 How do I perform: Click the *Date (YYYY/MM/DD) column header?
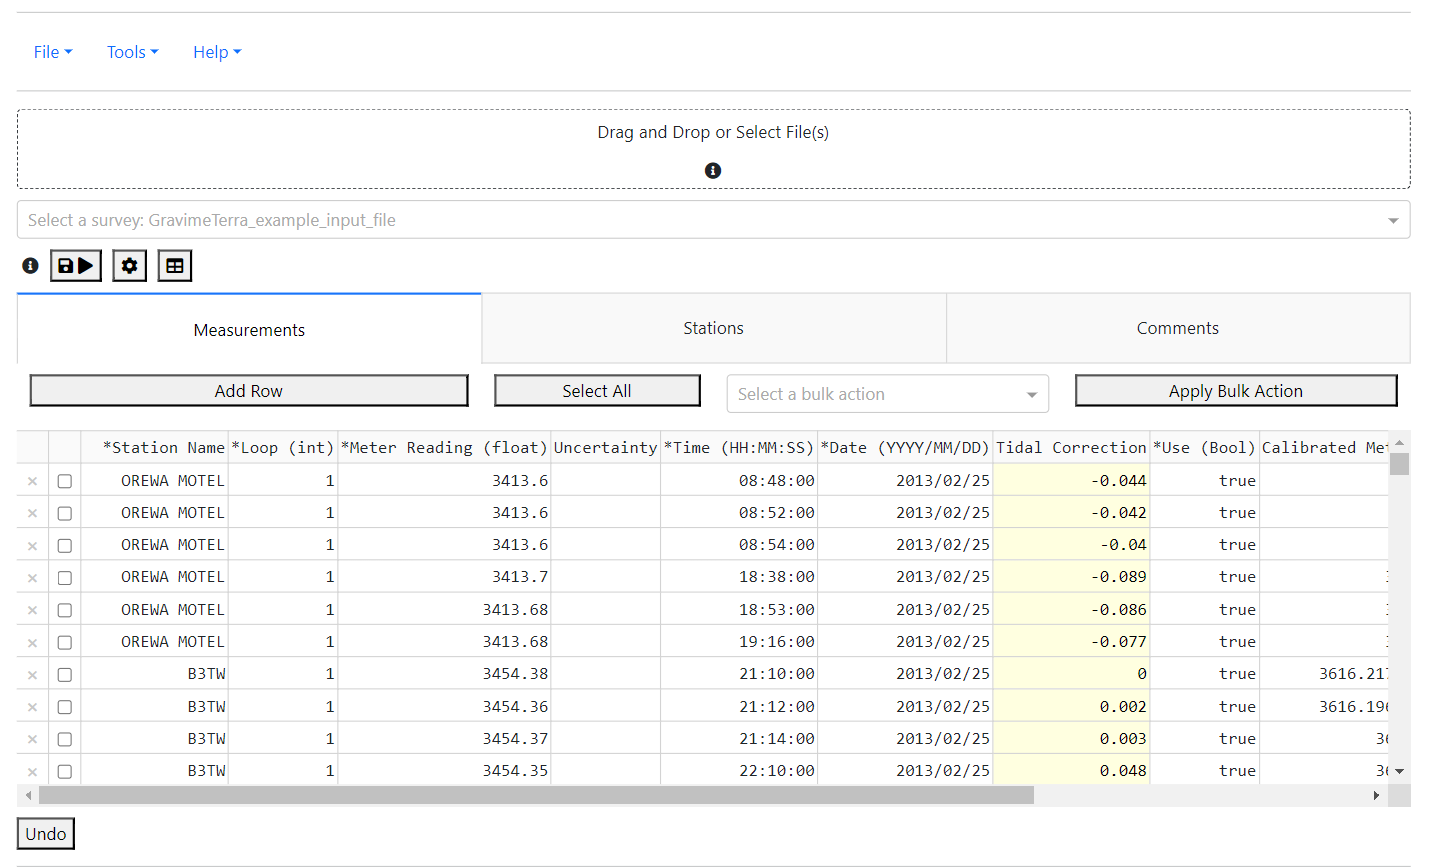(x=905, y=448)
